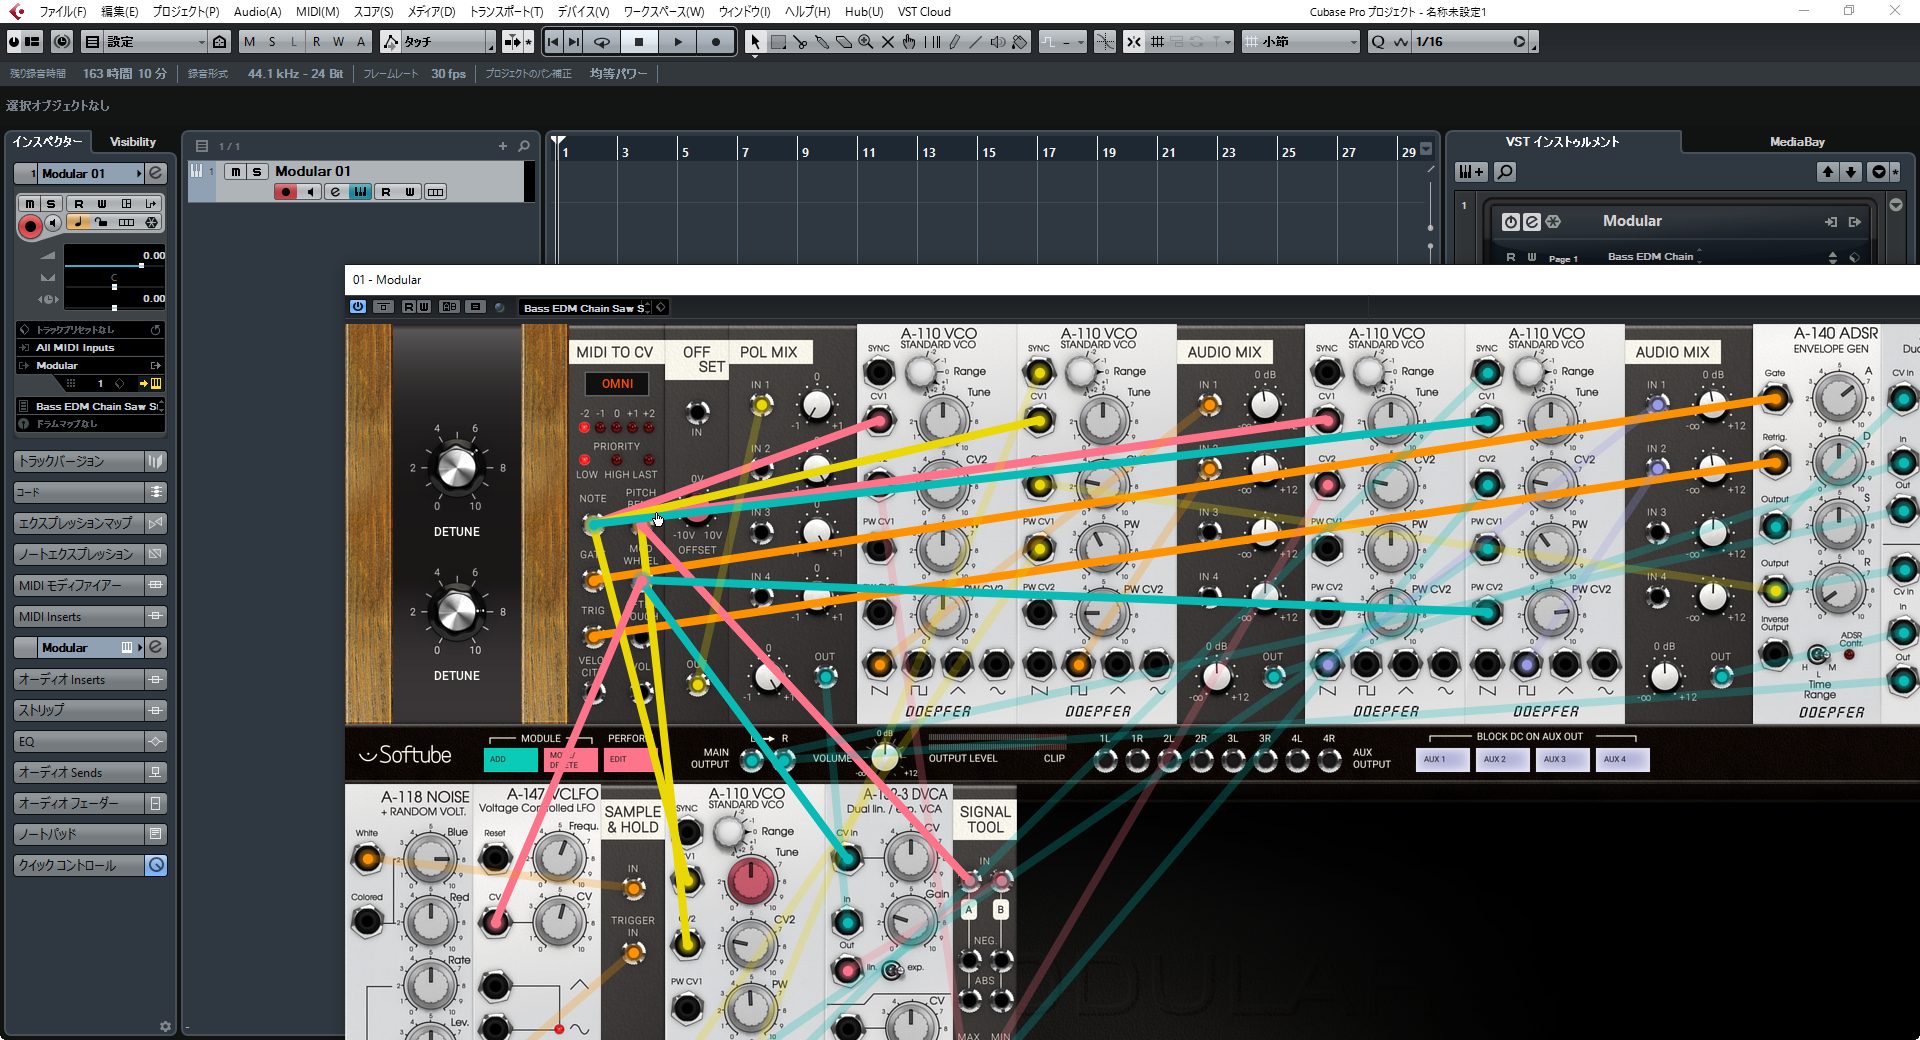
Task: Search tracks with magnifier in track list
Action: point(524,146)
